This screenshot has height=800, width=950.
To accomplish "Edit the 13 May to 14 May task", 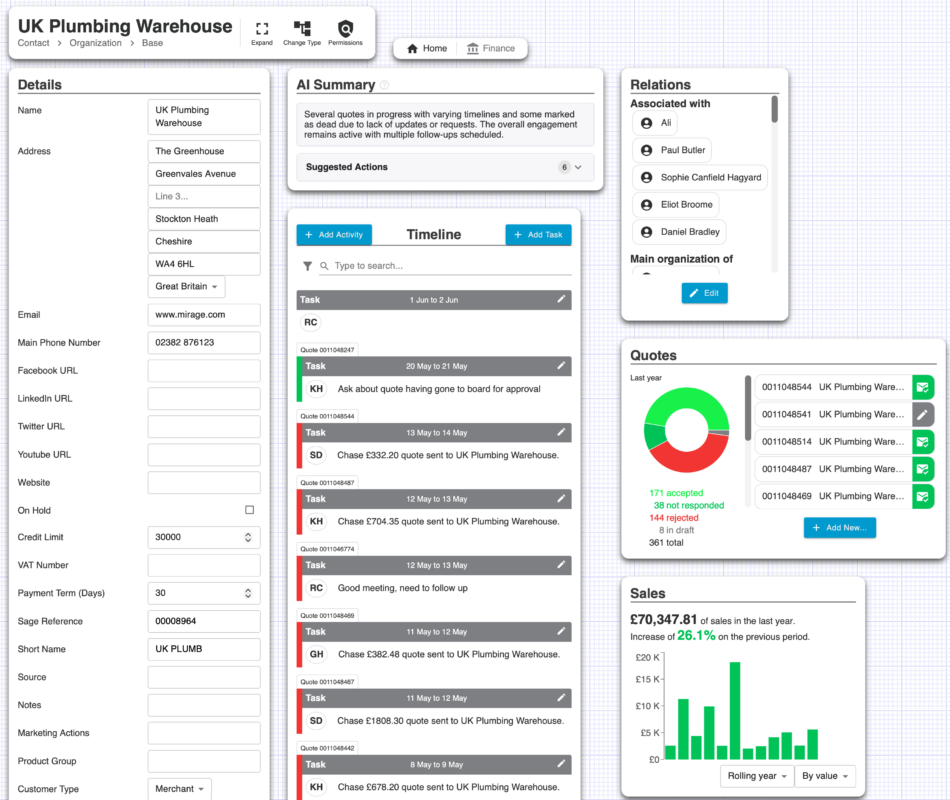I will pyautogui.click(x=561, y=432).
